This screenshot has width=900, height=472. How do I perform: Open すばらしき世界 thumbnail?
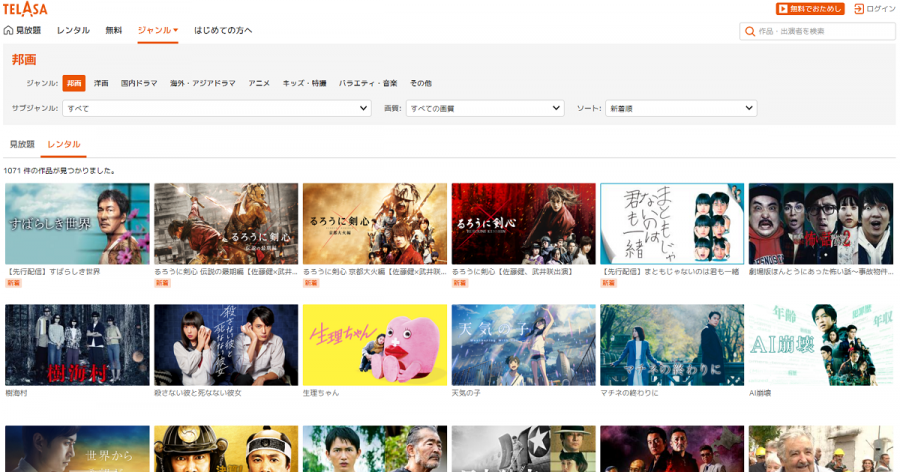(x=77, y=223)
